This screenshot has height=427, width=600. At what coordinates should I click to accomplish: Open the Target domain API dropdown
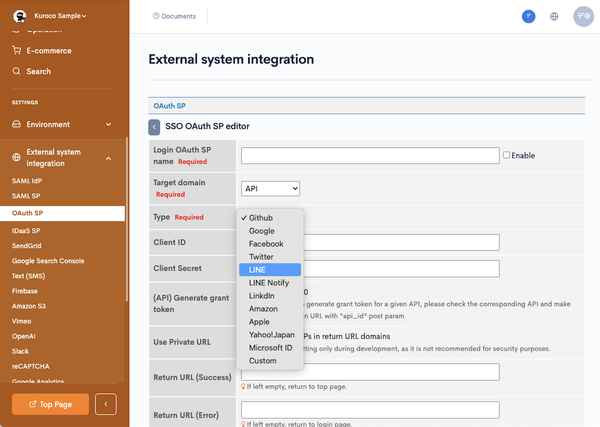click(270, 189)
